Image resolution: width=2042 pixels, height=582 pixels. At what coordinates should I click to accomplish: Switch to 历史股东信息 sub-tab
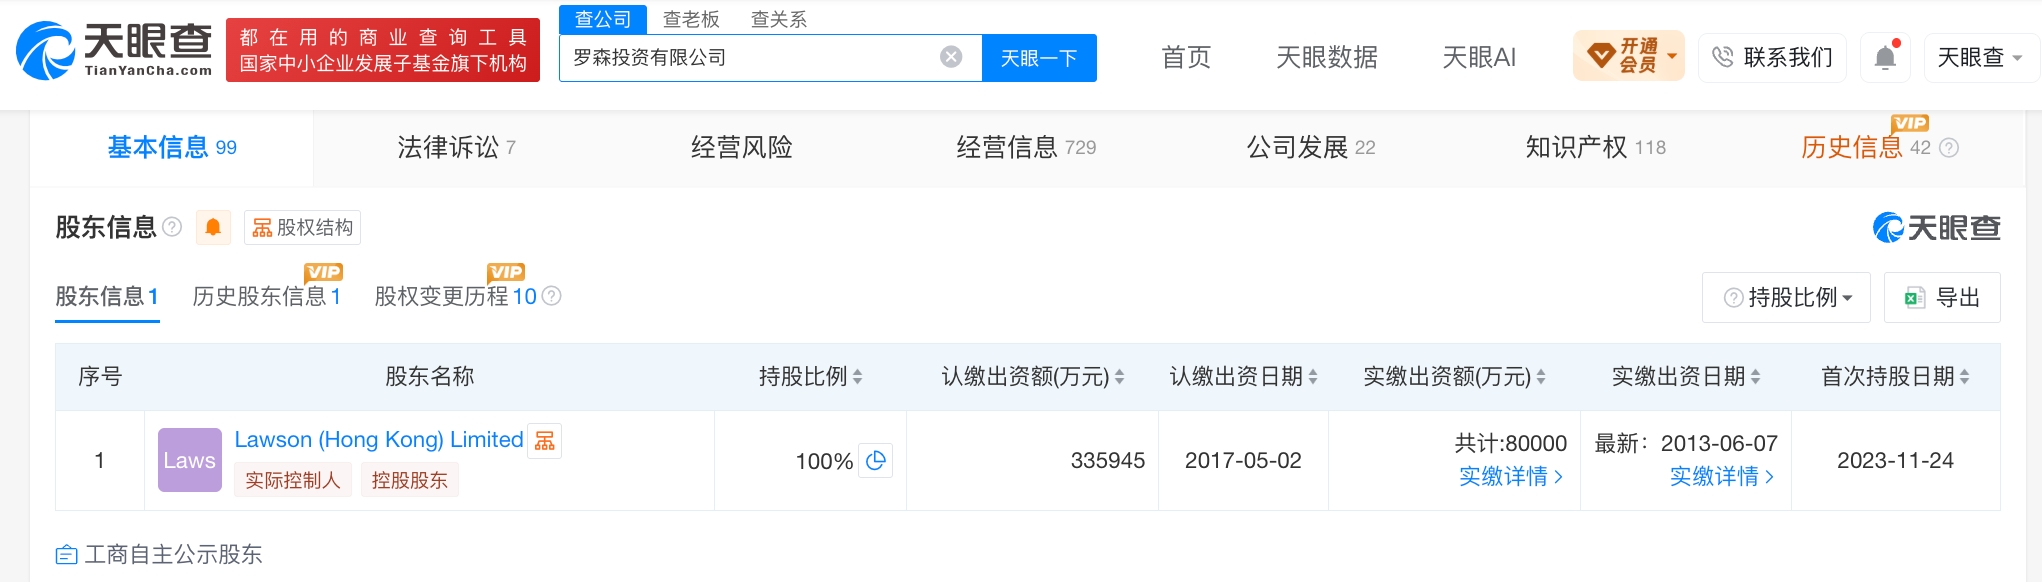tap(267, 296)
